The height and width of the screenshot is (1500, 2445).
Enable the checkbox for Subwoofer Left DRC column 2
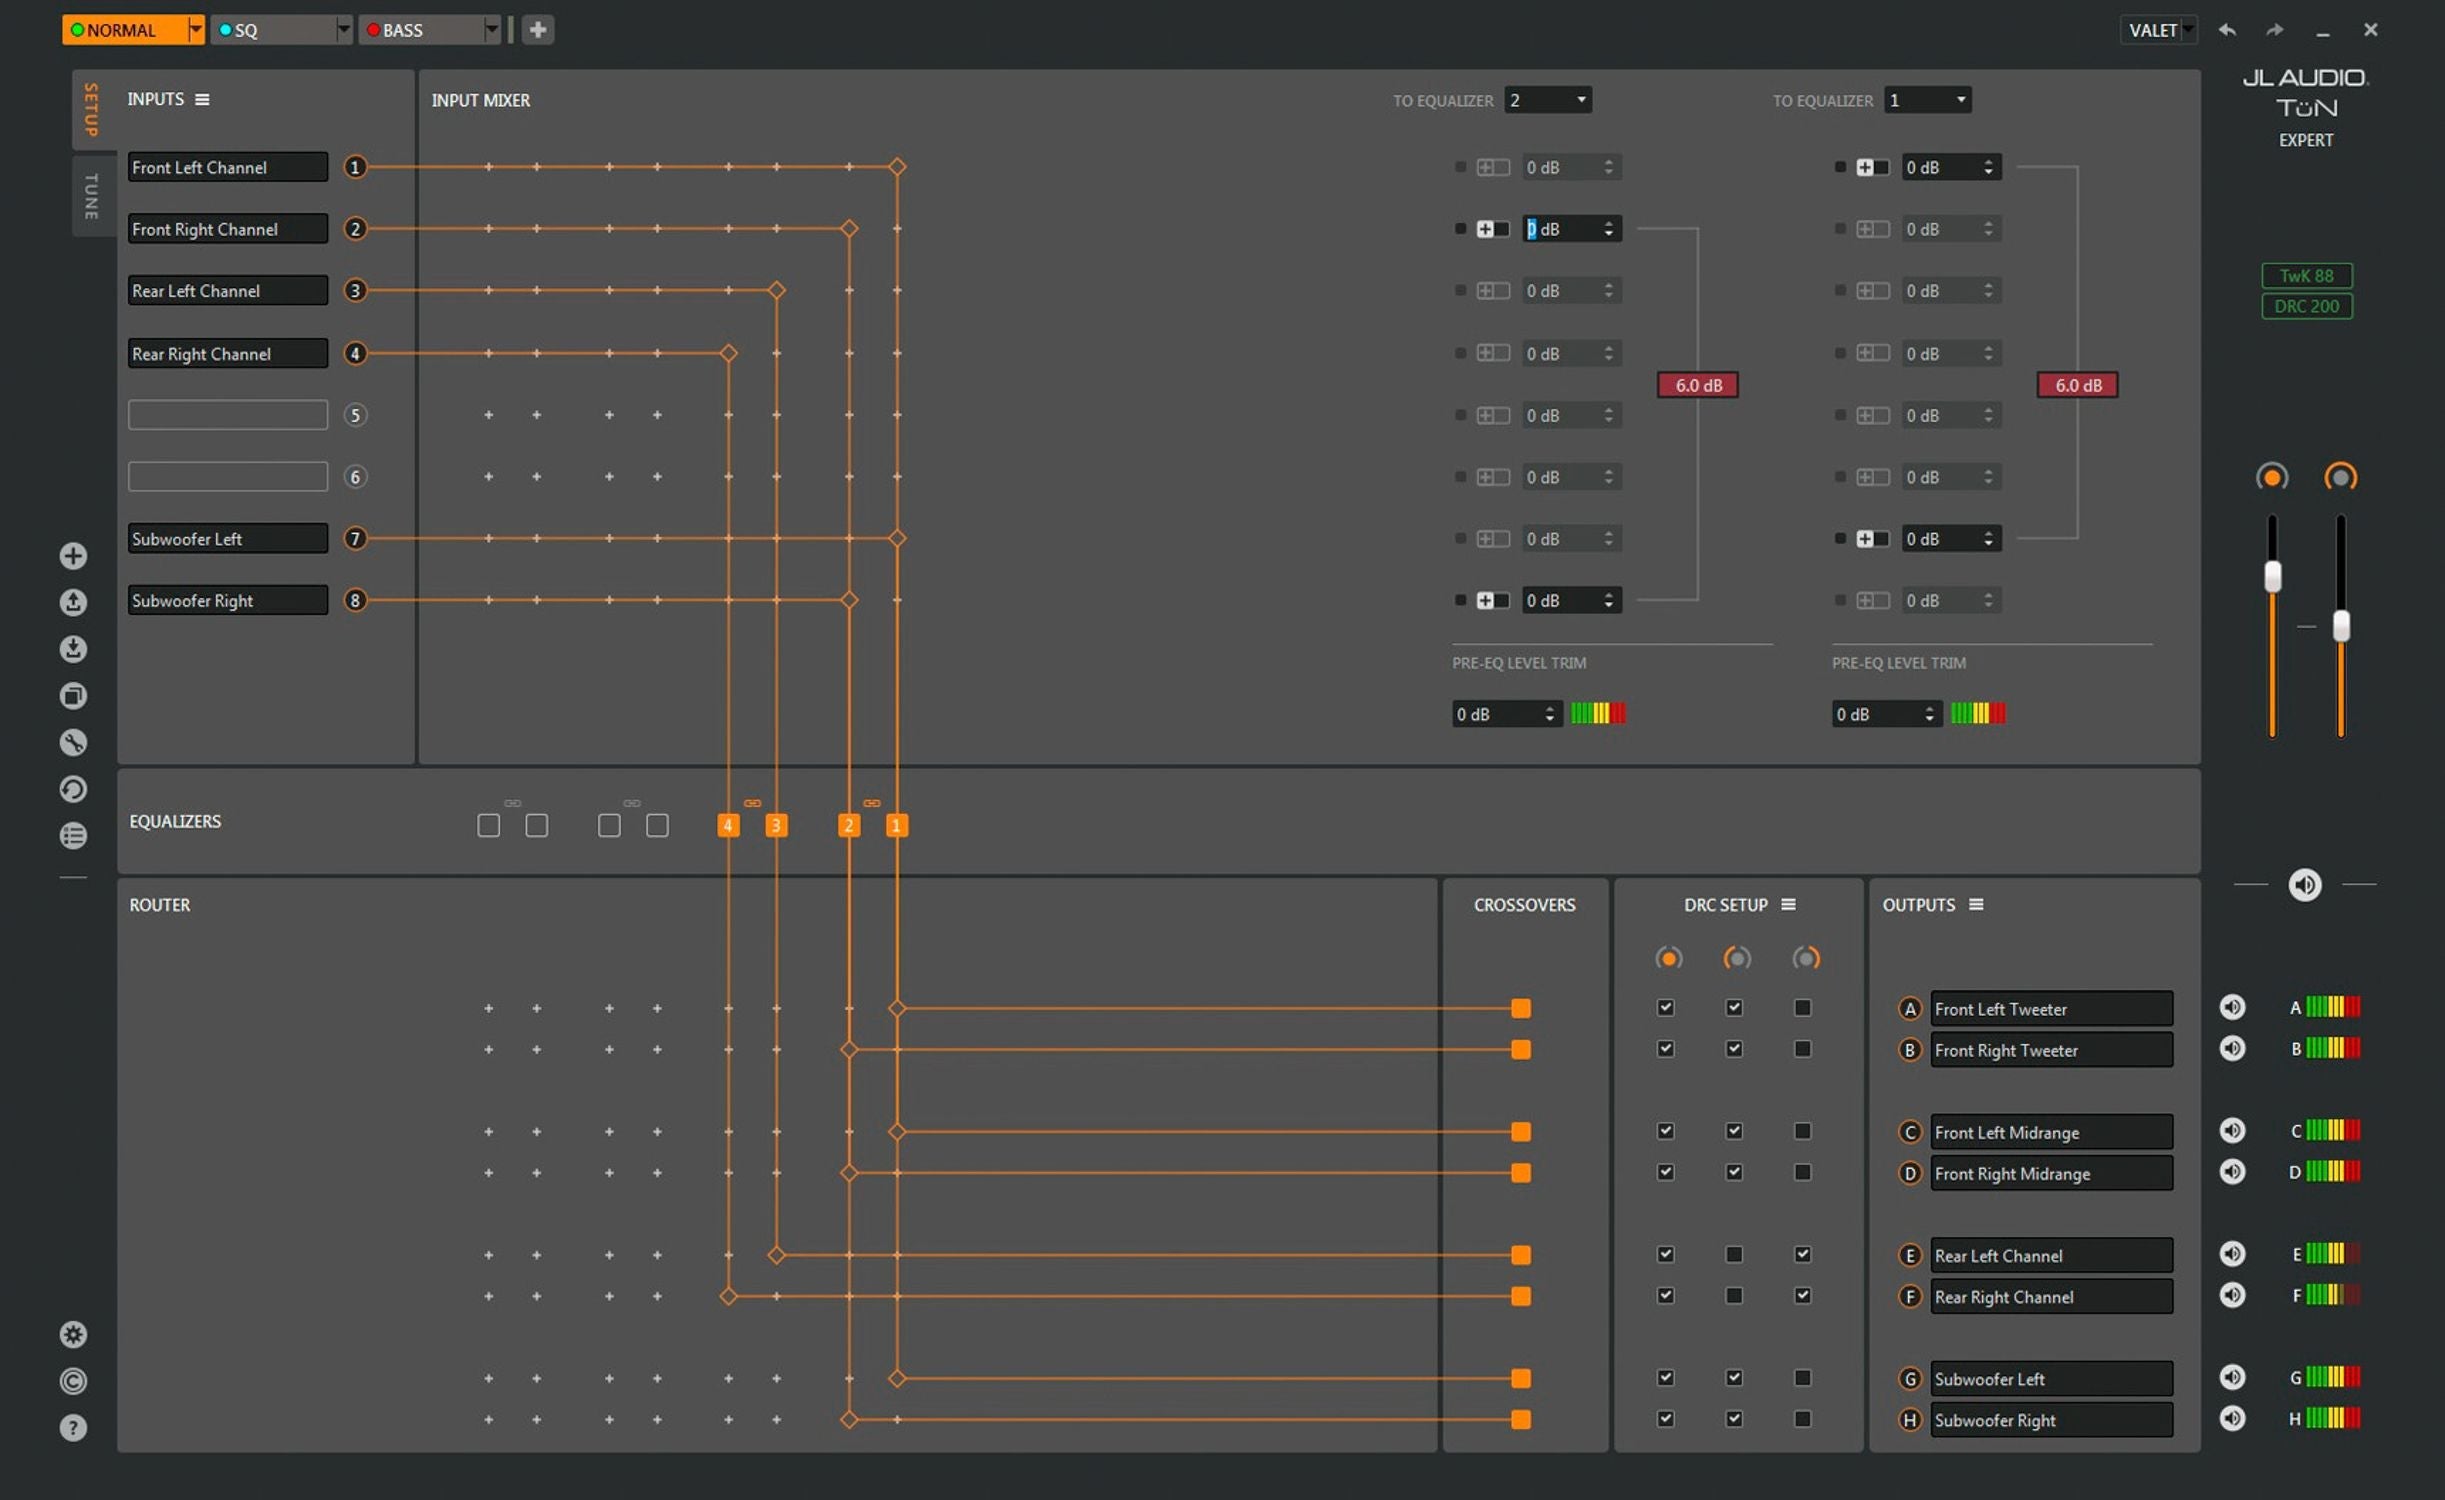coord(1736,1378)
